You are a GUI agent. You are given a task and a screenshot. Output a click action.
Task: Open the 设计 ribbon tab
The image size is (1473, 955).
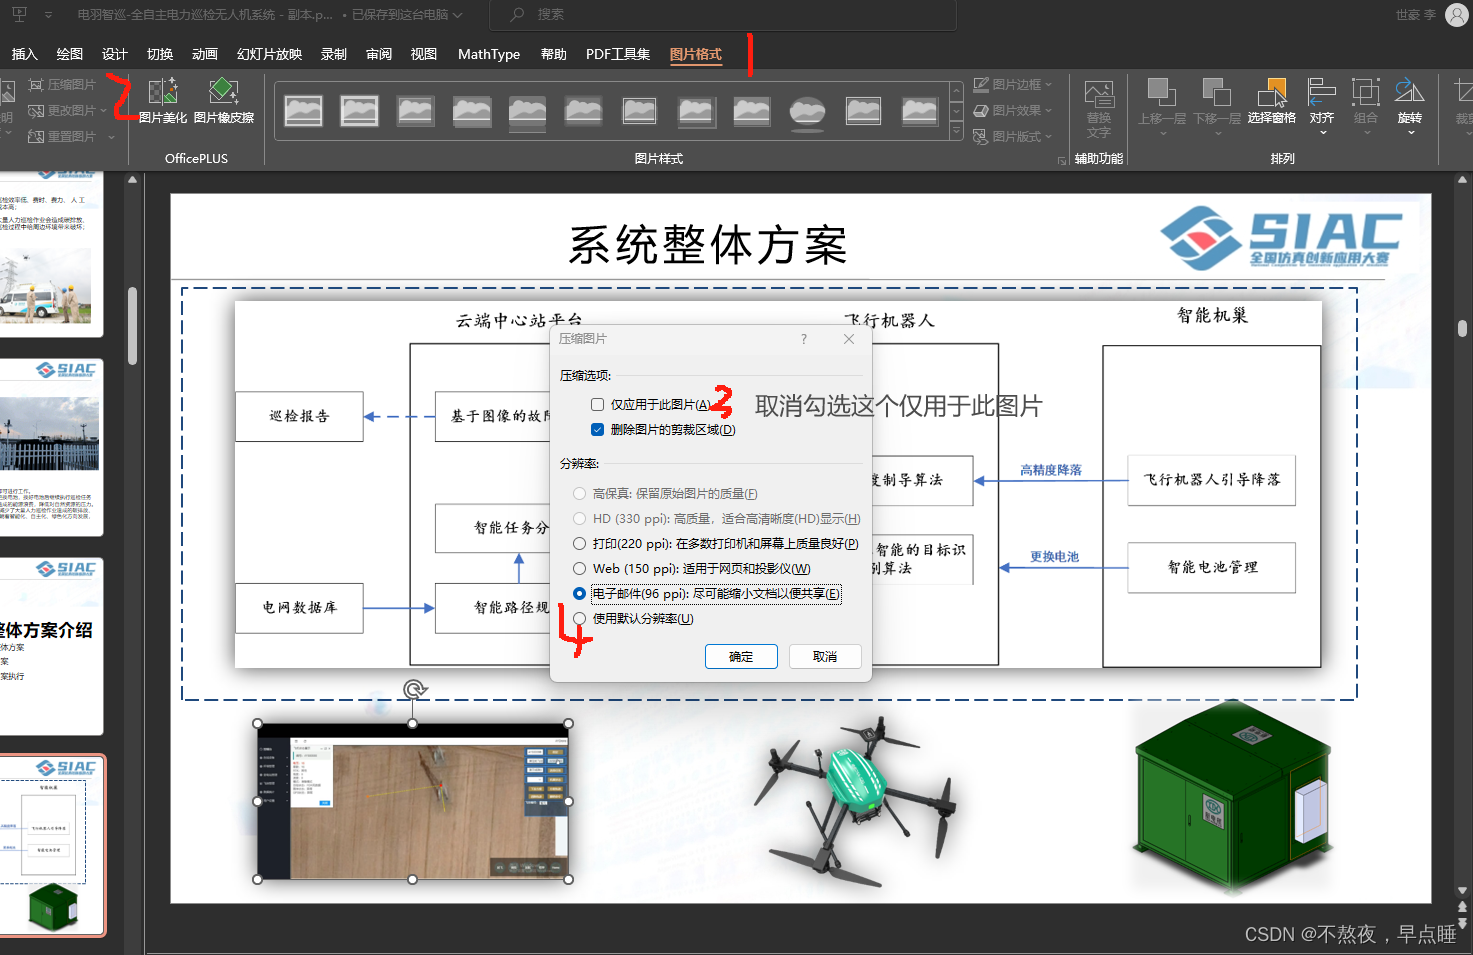click(114, 54)
